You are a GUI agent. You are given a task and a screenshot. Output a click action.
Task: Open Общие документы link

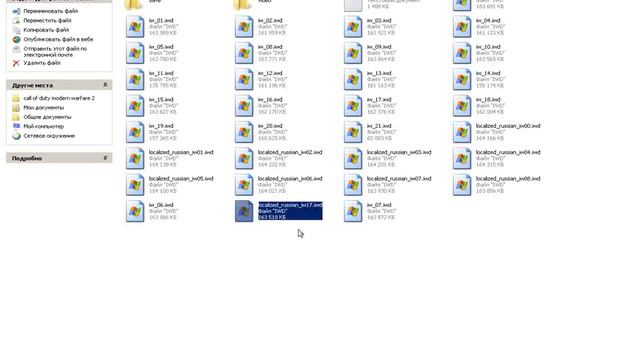[47, 117]
